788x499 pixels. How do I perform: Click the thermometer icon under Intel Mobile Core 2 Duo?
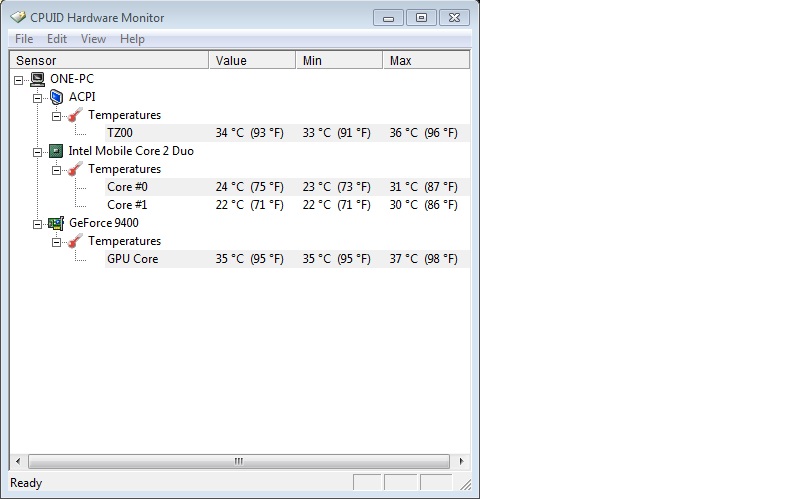pyautogui.click(x=75, y=169)
